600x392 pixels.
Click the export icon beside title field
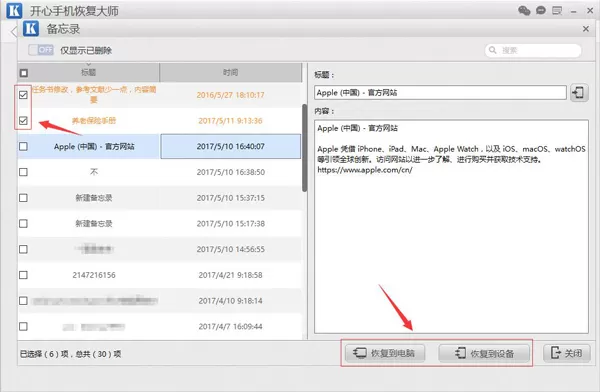point(579,93)
